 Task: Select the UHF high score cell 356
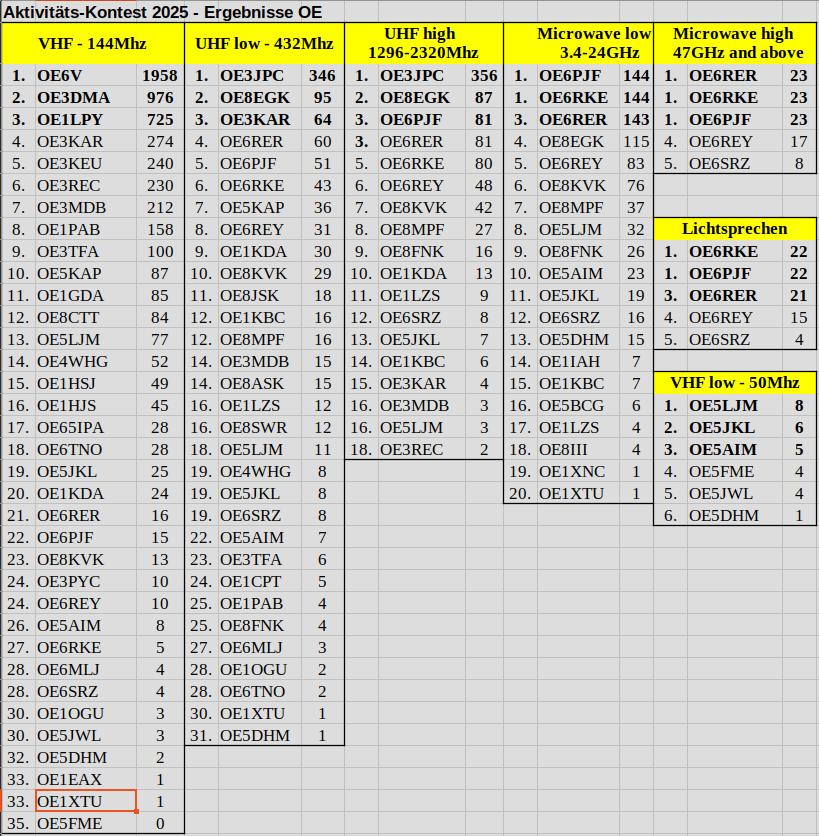click(483, 76)
